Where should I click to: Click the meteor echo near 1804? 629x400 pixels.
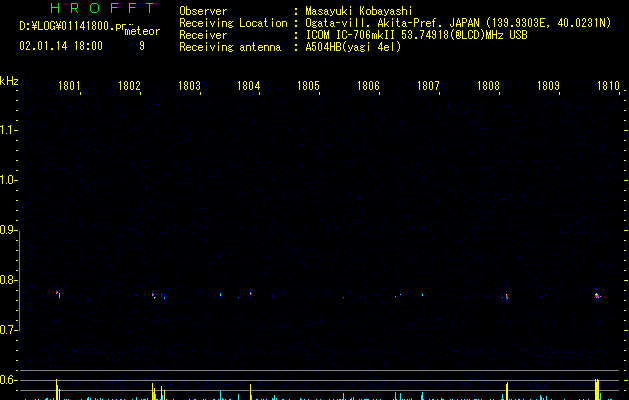(x=251, y=293)
